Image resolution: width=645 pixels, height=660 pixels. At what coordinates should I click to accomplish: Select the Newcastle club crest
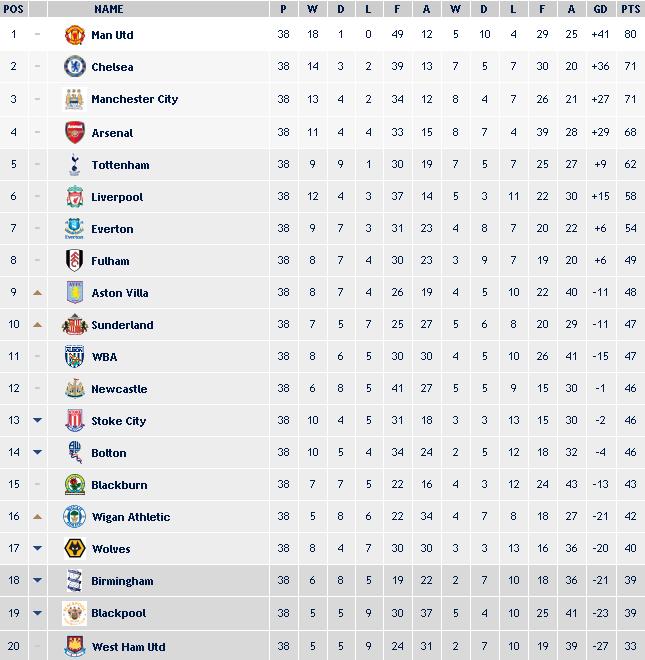(x=75, y=389)
